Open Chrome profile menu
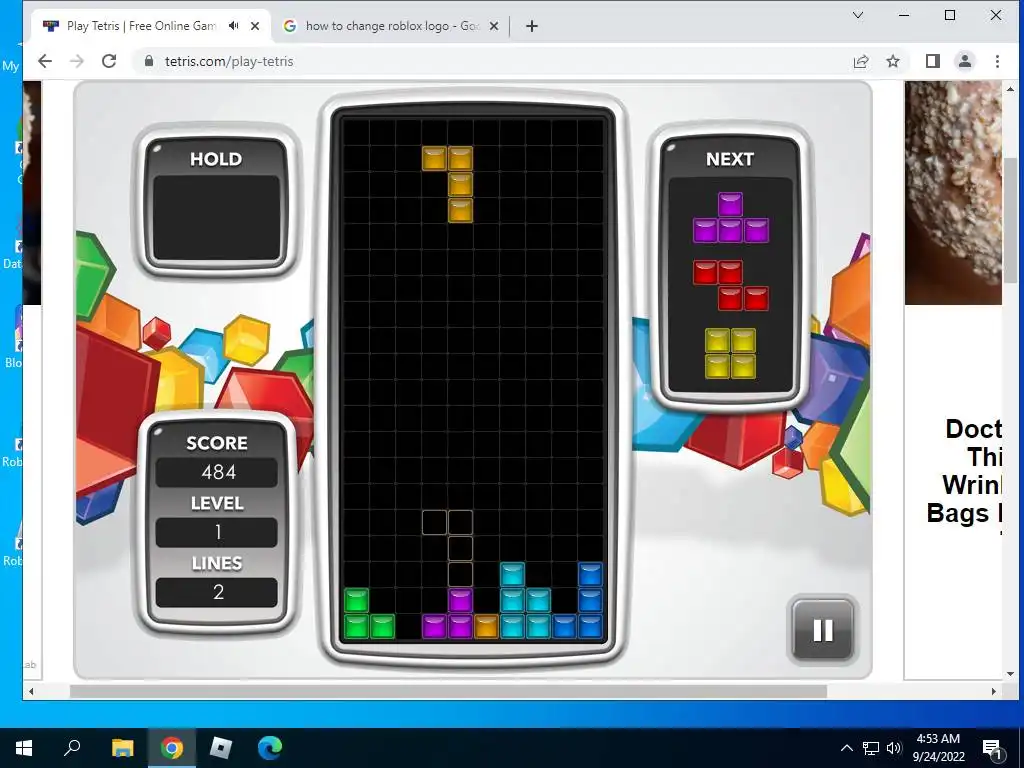The width and height of the screenshot is (1024, 768). pos(965,61)
